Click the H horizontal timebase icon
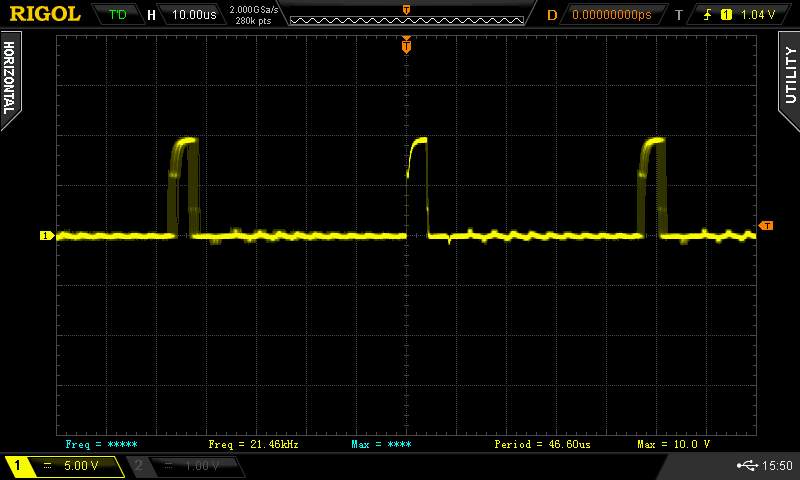 coord(151,15)
